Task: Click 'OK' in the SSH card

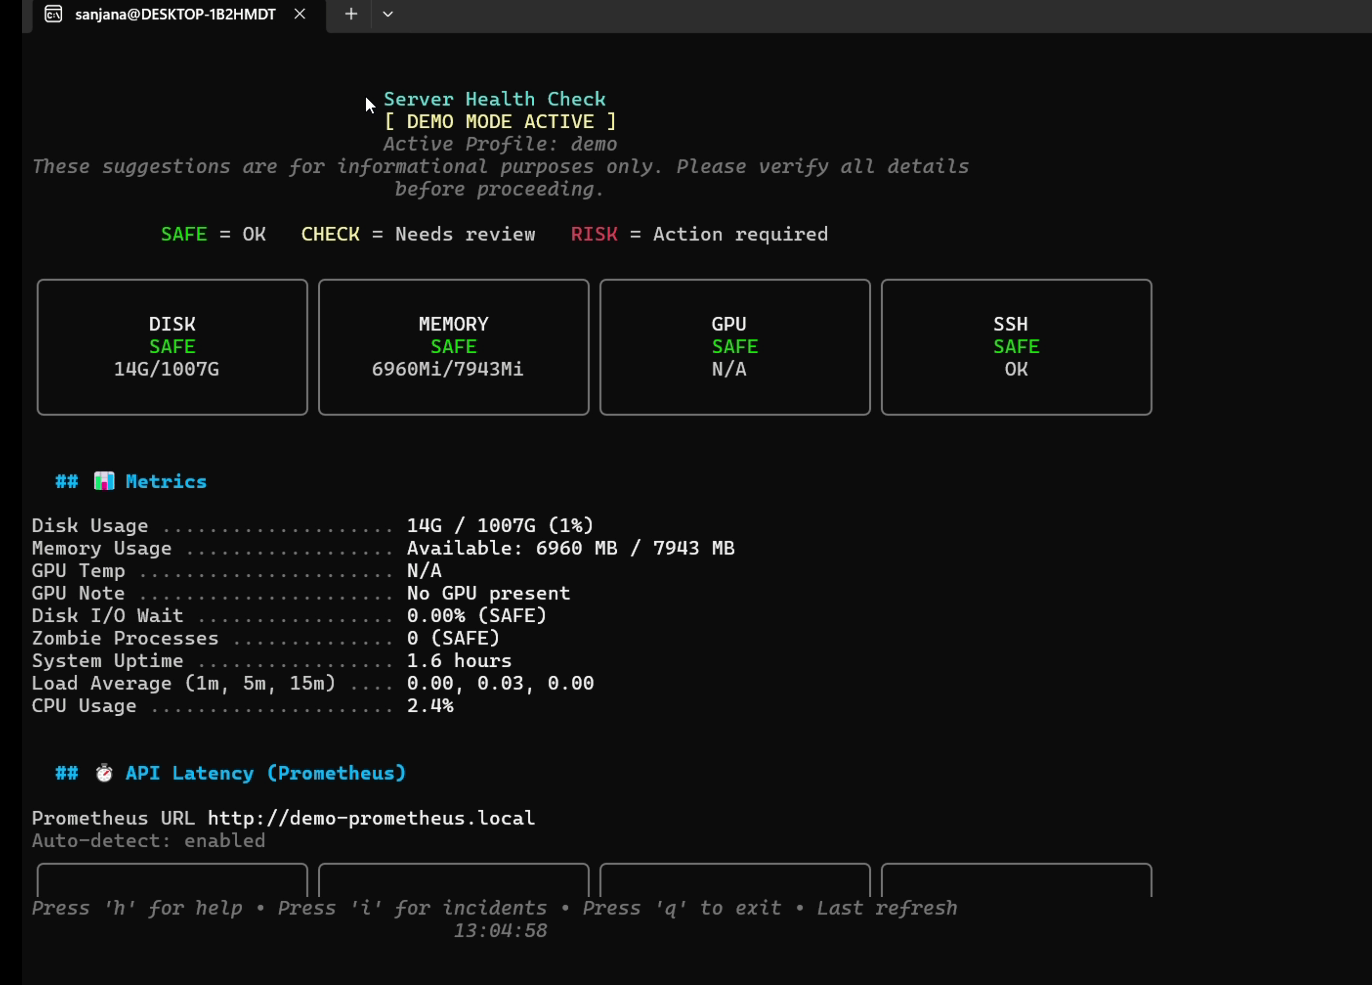Action: pyautogui.click(x=1016, y=369)
